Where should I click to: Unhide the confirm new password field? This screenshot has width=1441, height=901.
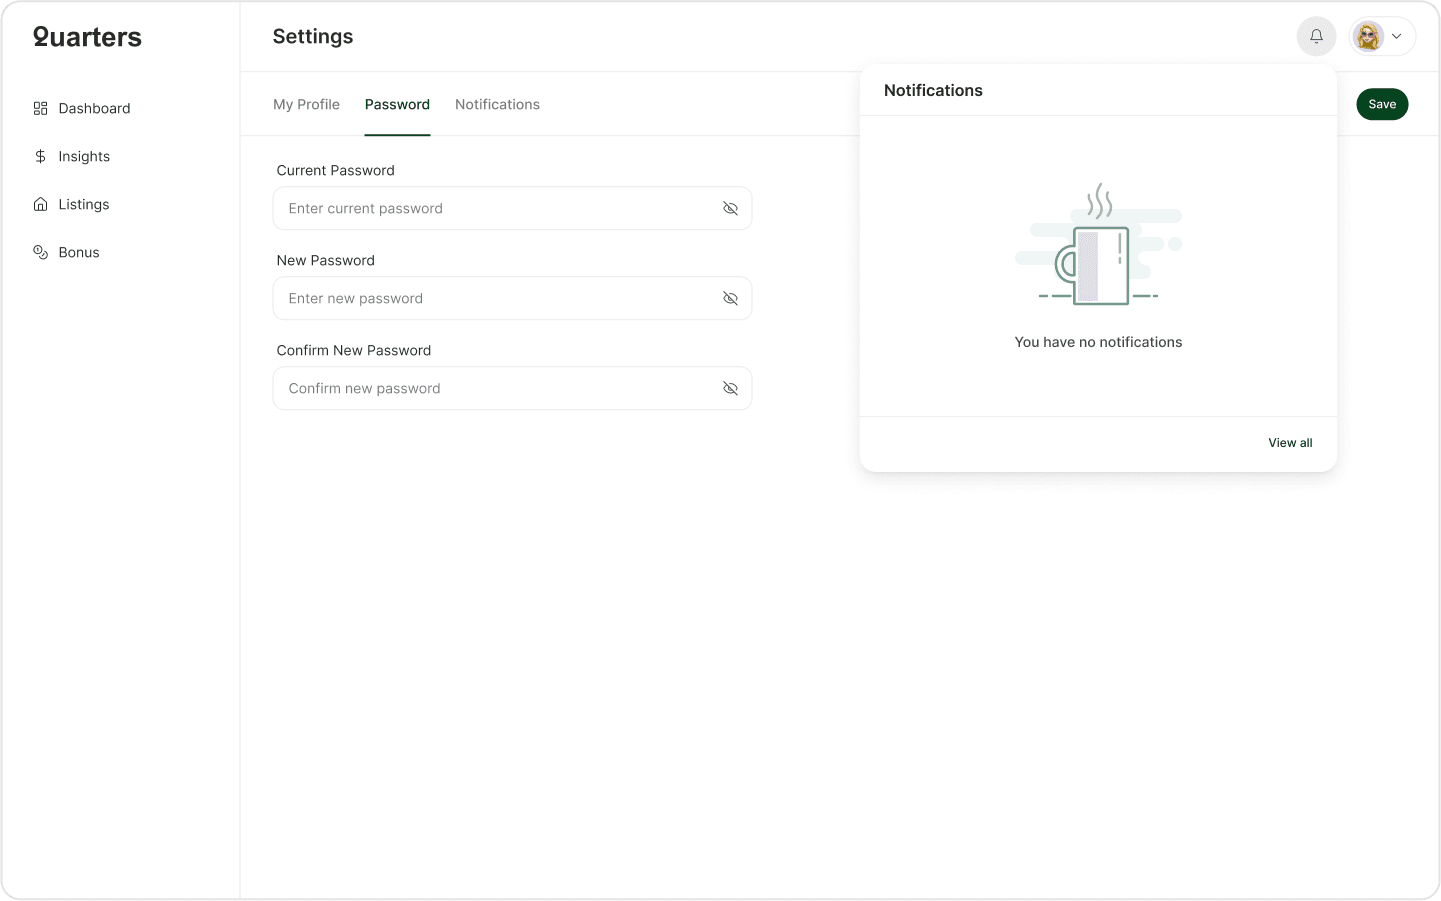coord(730,388)
